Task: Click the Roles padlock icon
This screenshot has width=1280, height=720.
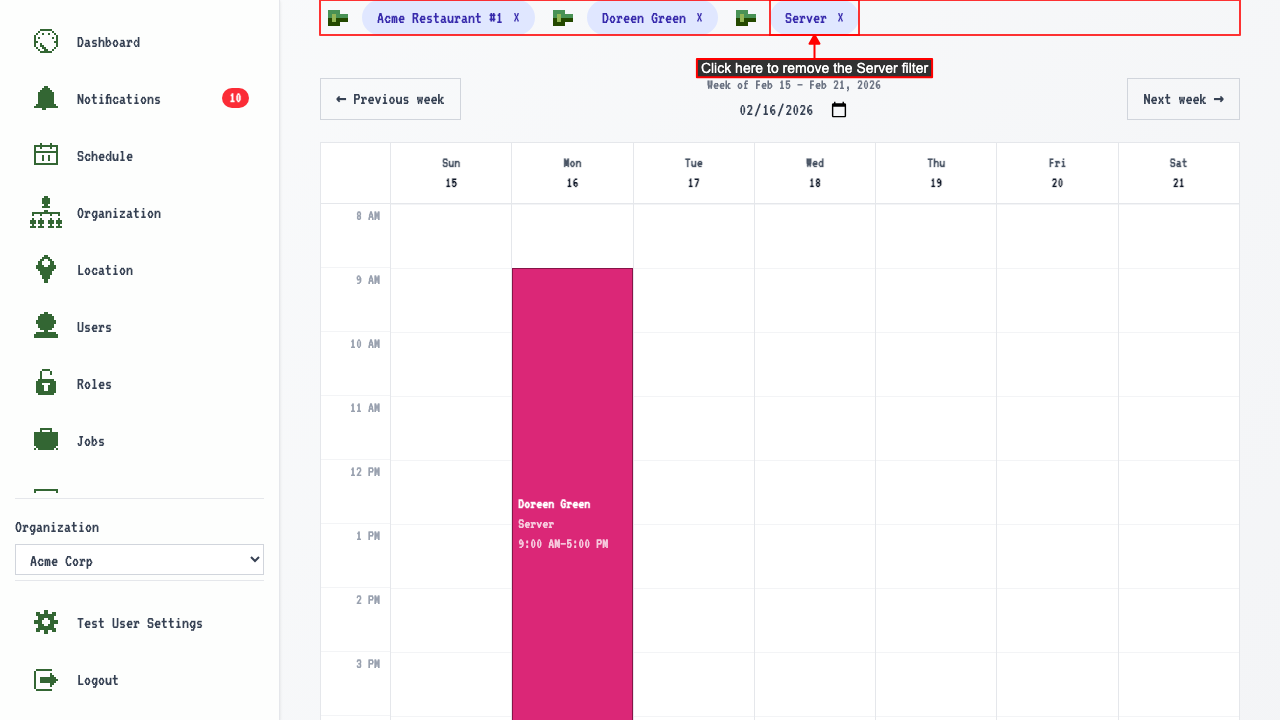Action: pyautogui.click(x=46, y=384)
